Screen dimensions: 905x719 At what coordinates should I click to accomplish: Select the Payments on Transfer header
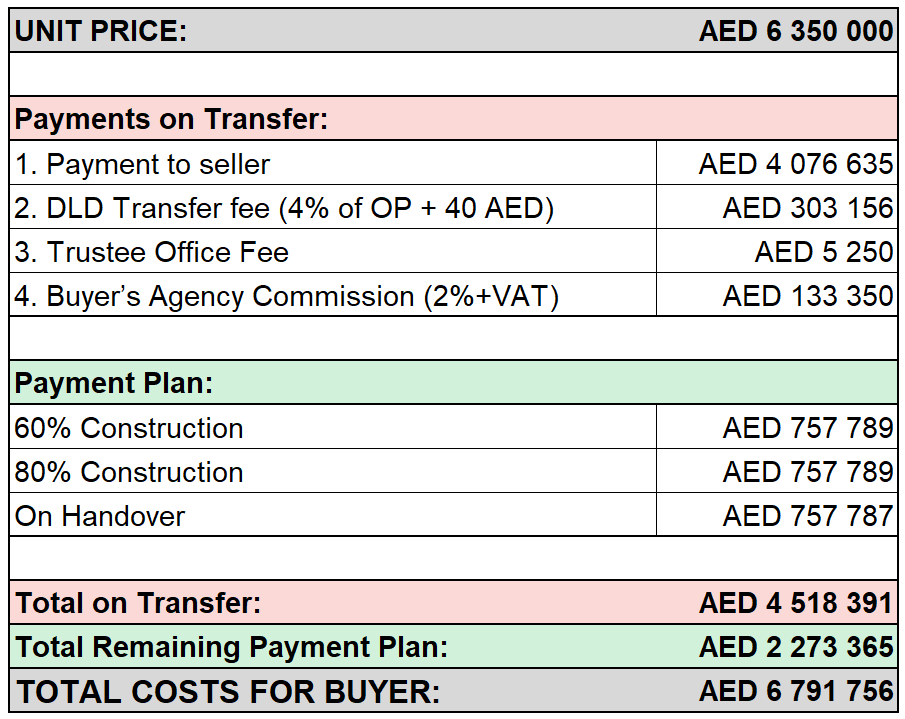pyautogui.click(x=453, y=118)
